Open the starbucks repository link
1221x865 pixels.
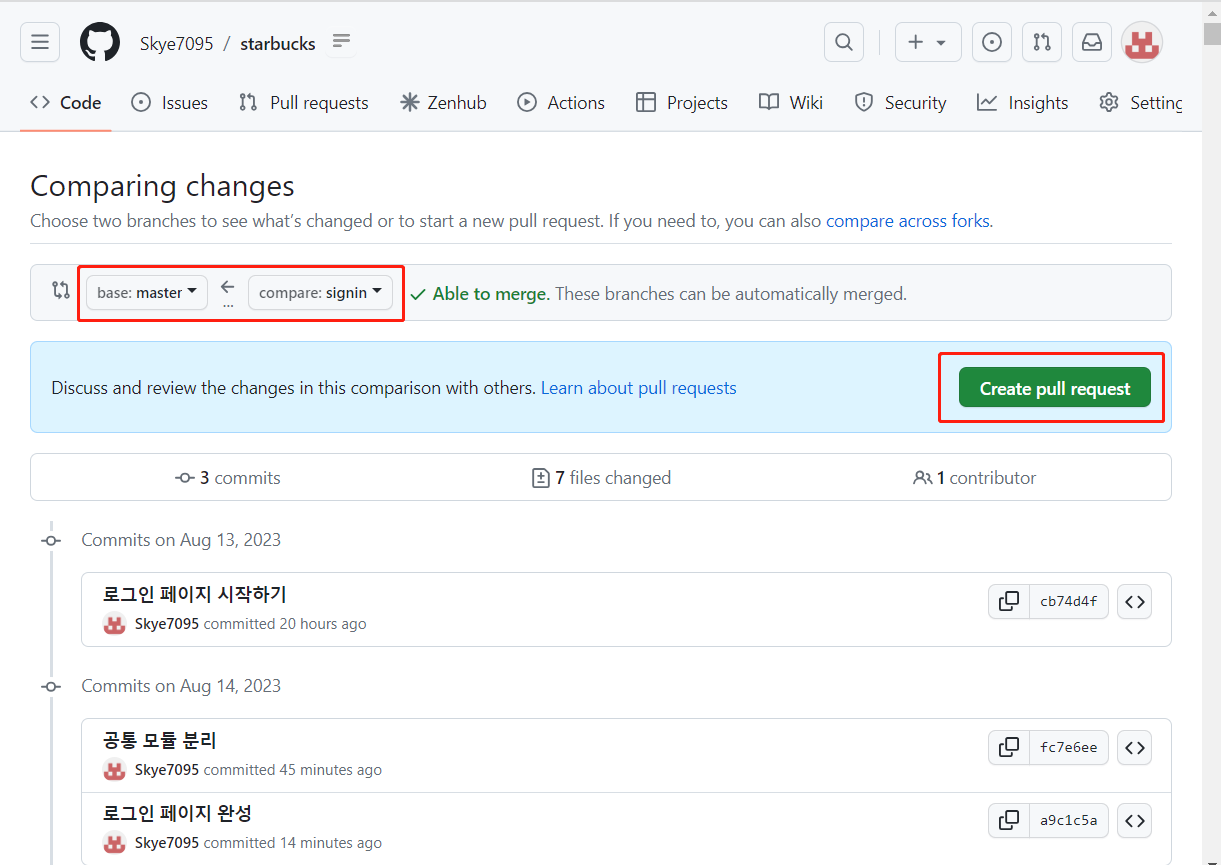click(278, 43)
